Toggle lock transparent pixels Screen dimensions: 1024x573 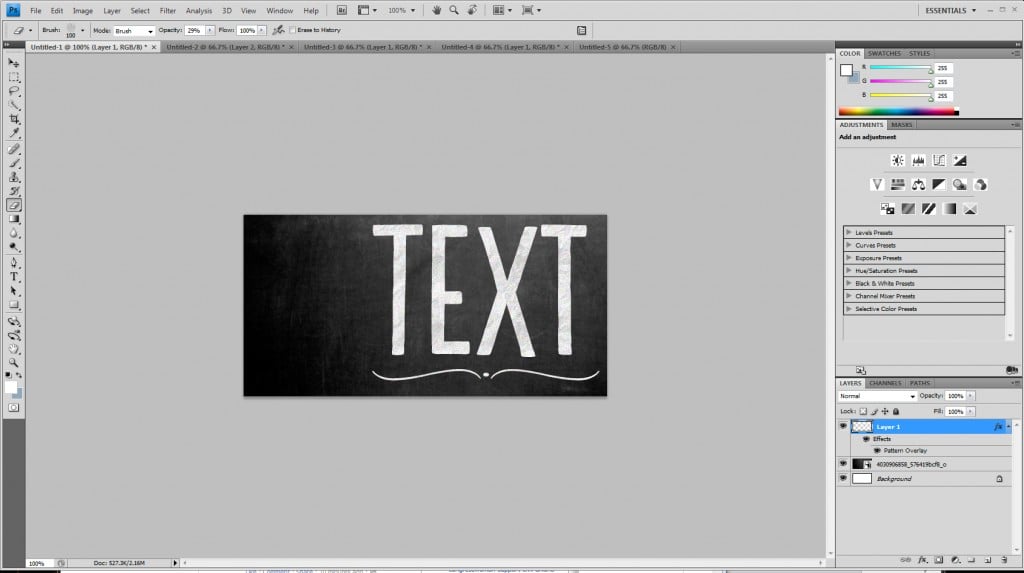pos(863,412)
